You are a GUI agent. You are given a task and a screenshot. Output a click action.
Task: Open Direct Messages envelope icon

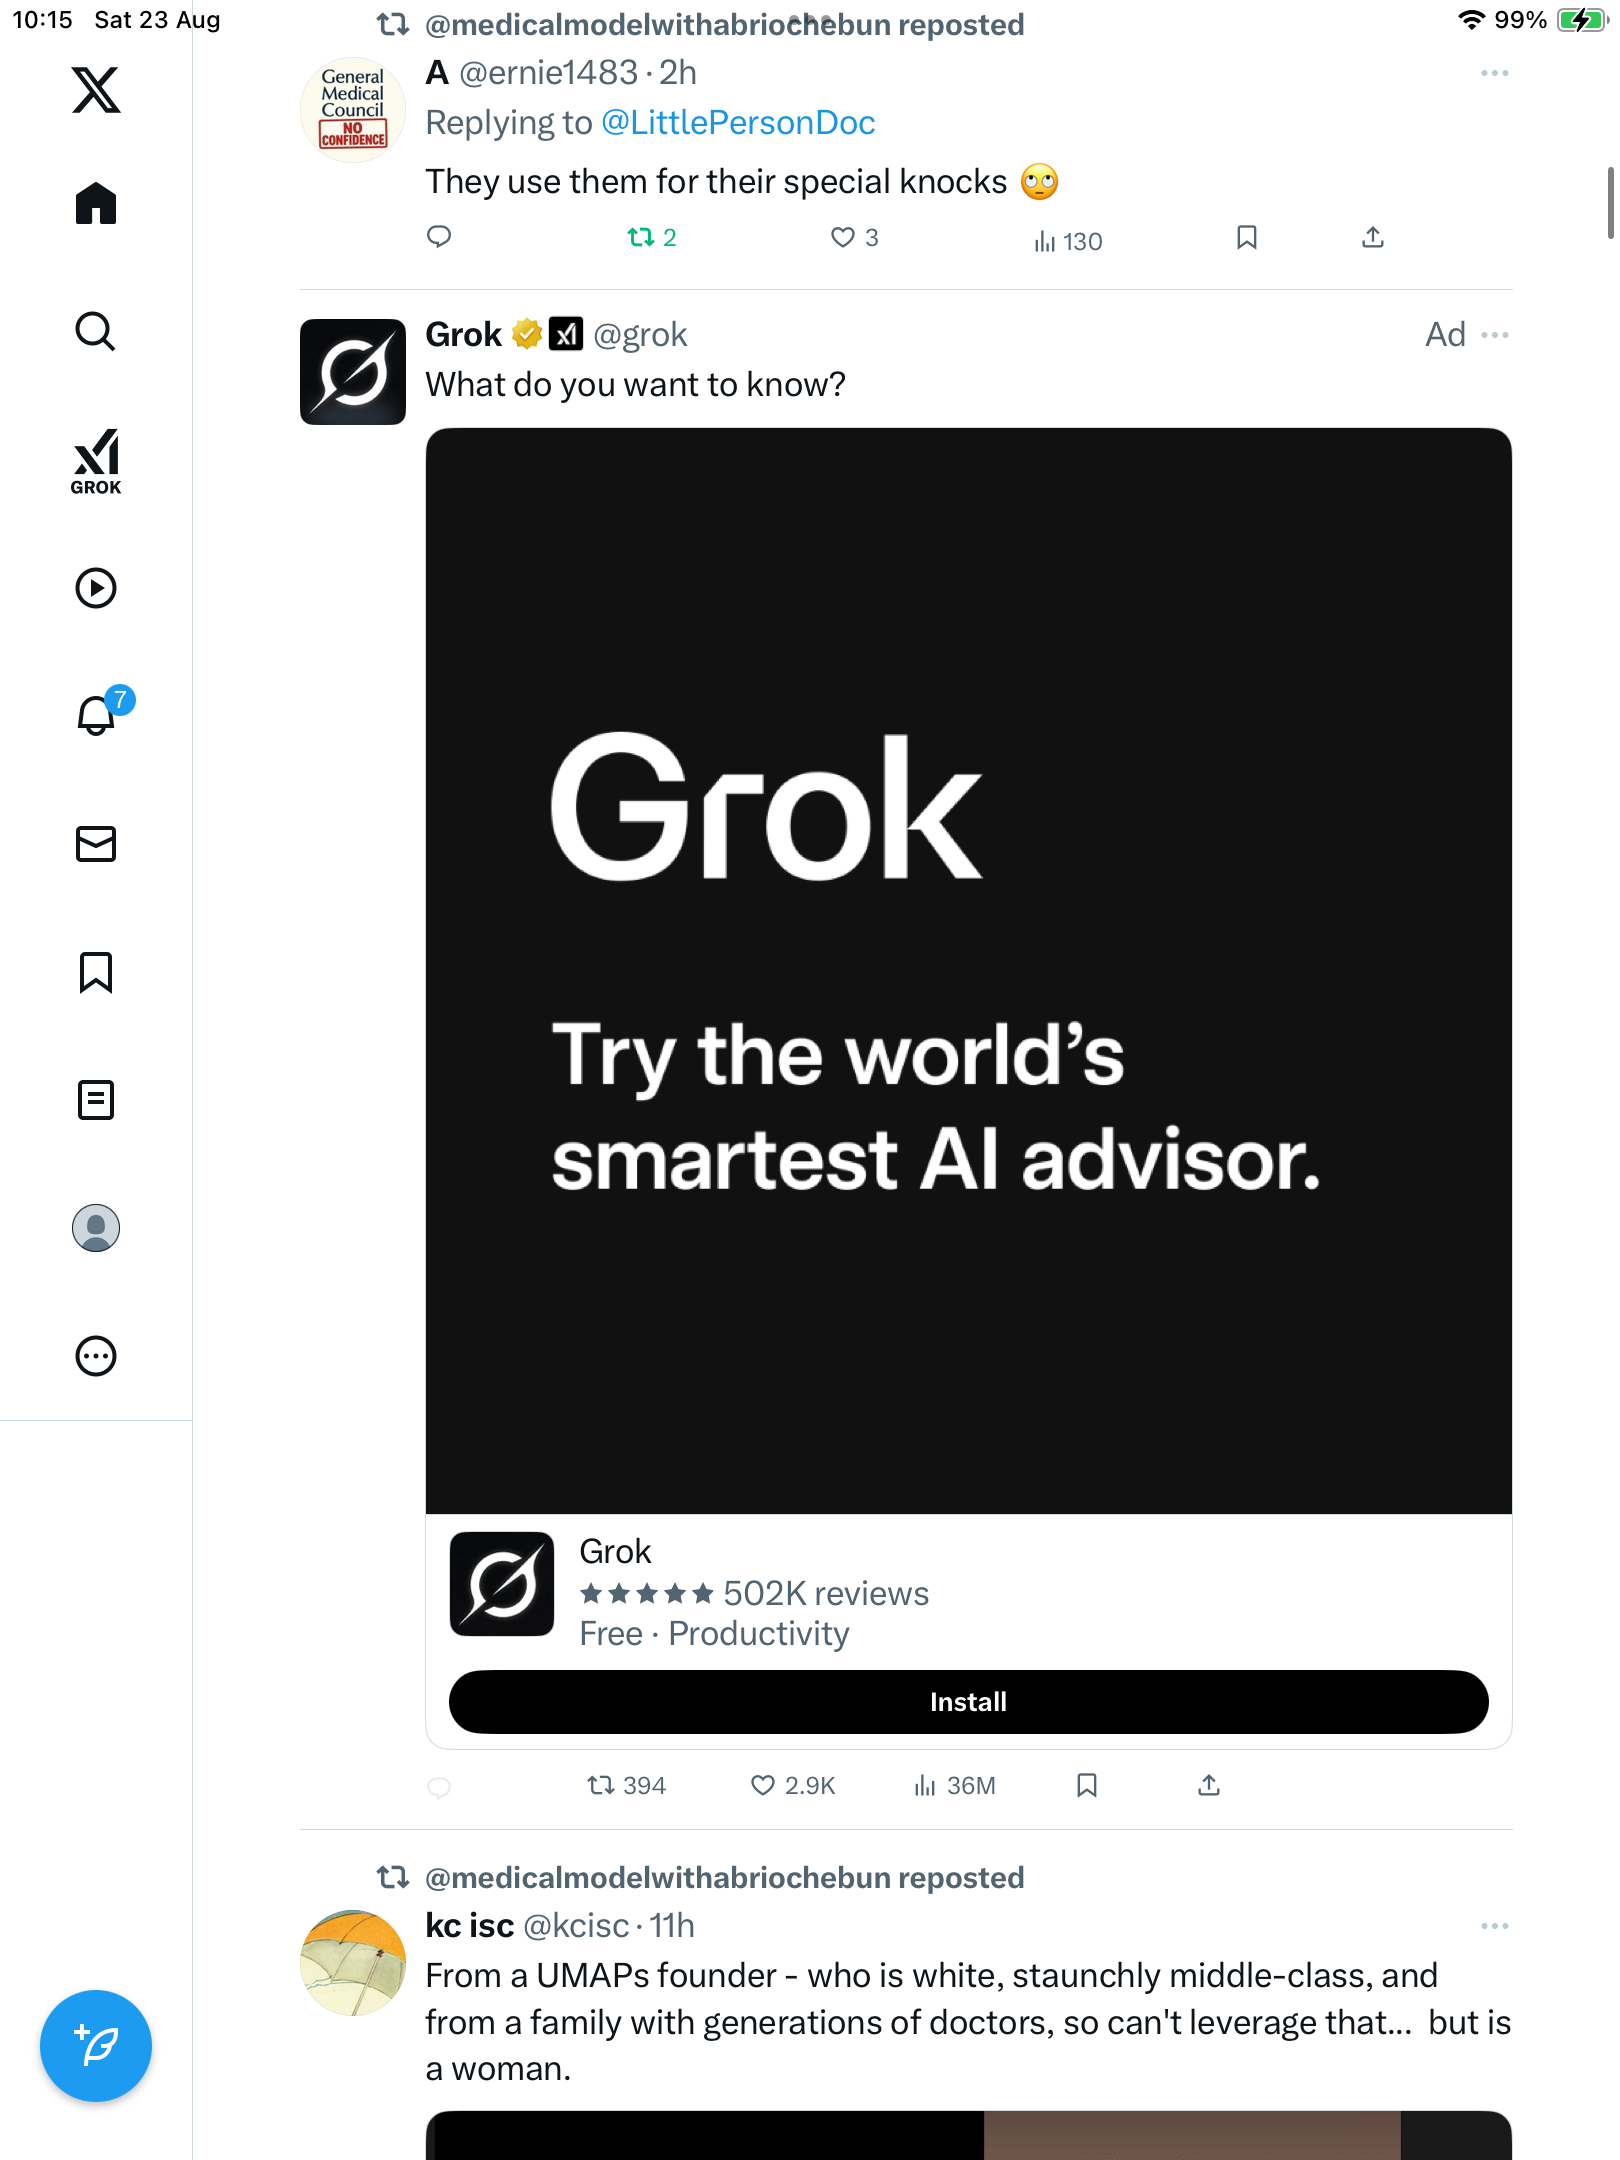point(96,844)
